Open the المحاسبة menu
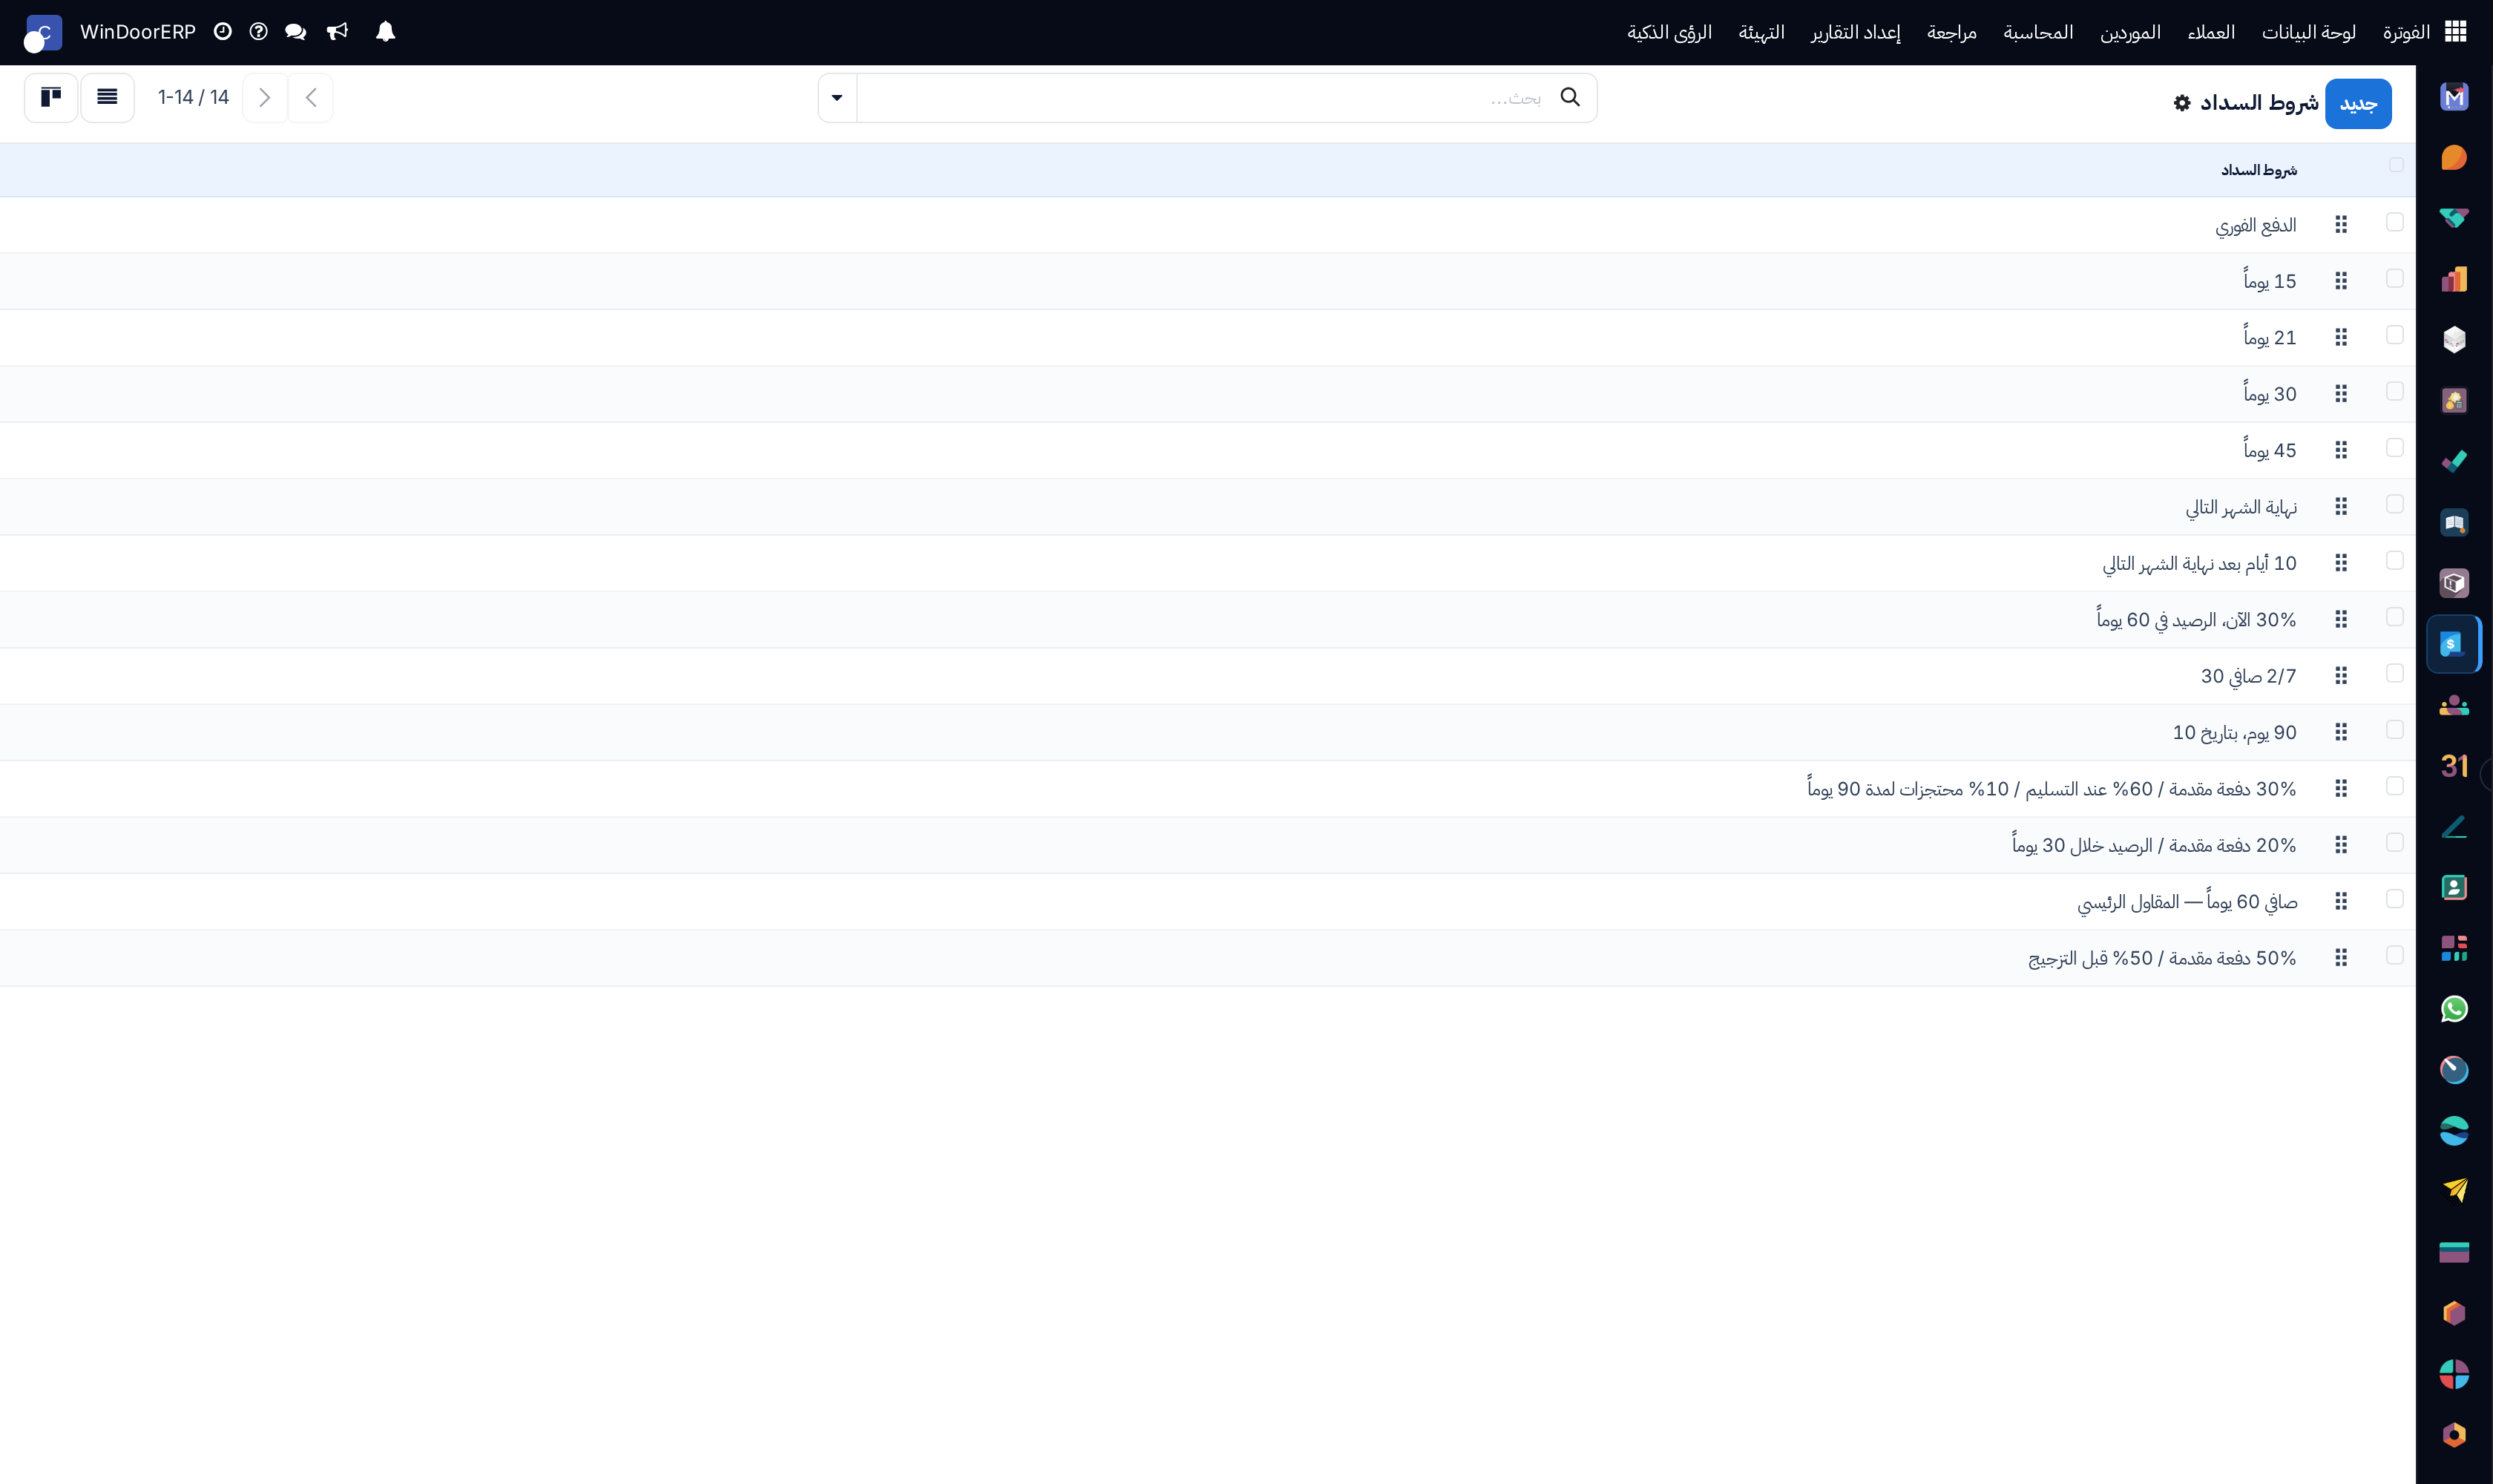 pos(2038,32)
